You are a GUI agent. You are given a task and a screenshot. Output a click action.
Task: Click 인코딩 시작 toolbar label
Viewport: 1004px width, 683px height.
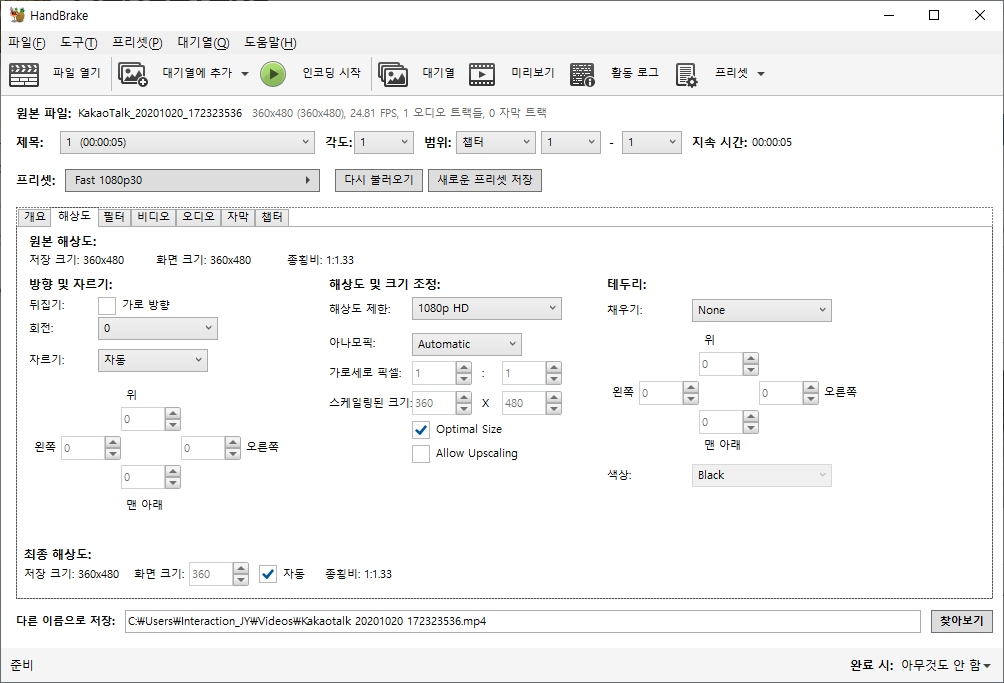[x=331, y=74]
